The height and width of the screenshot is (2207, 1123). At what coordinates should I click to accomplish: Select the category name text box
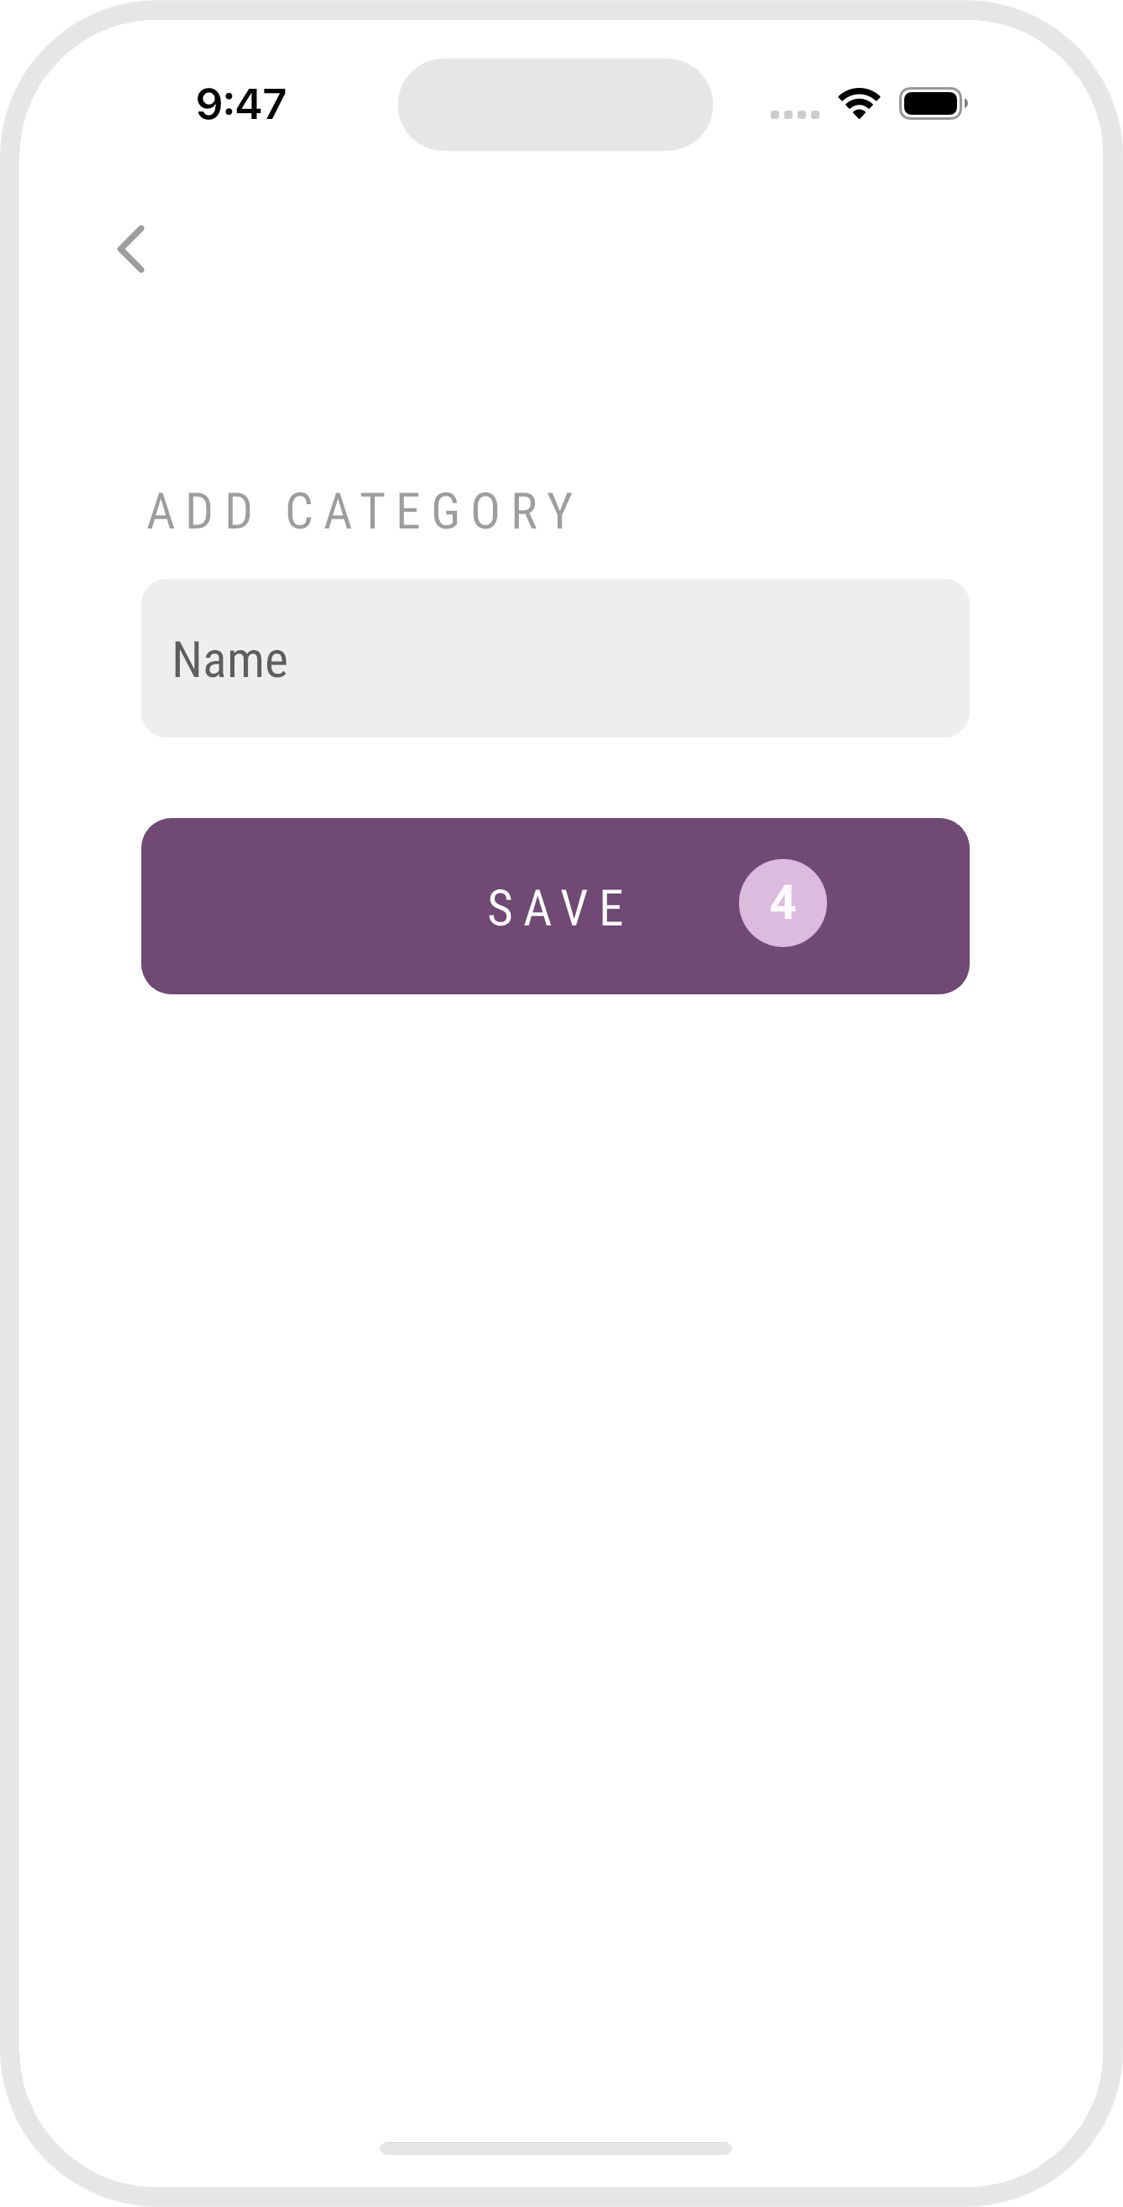(x=555, y=658)
